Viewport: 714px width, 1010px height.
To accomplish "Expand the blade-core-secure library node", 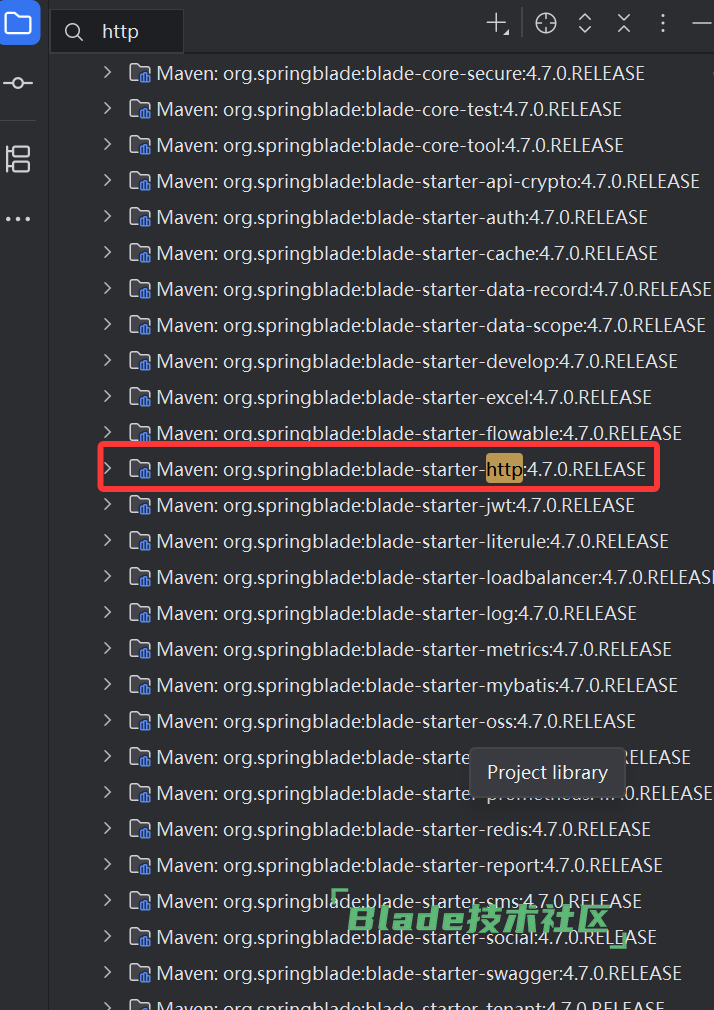I will pos(108,72).
